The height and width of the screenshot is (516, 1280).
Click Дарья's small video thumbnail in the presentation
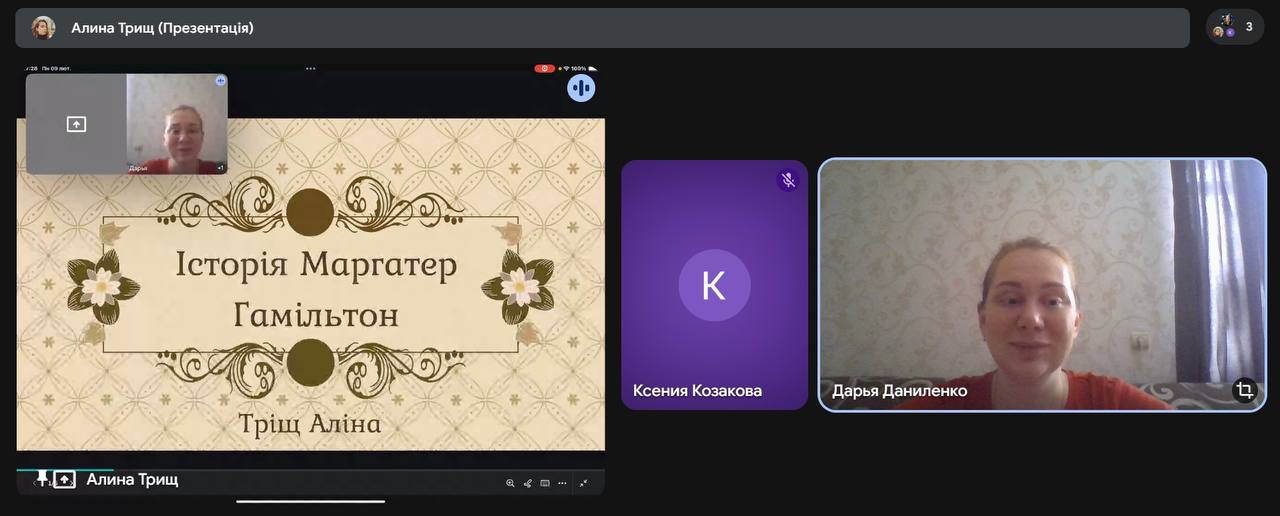click(177, 125)
